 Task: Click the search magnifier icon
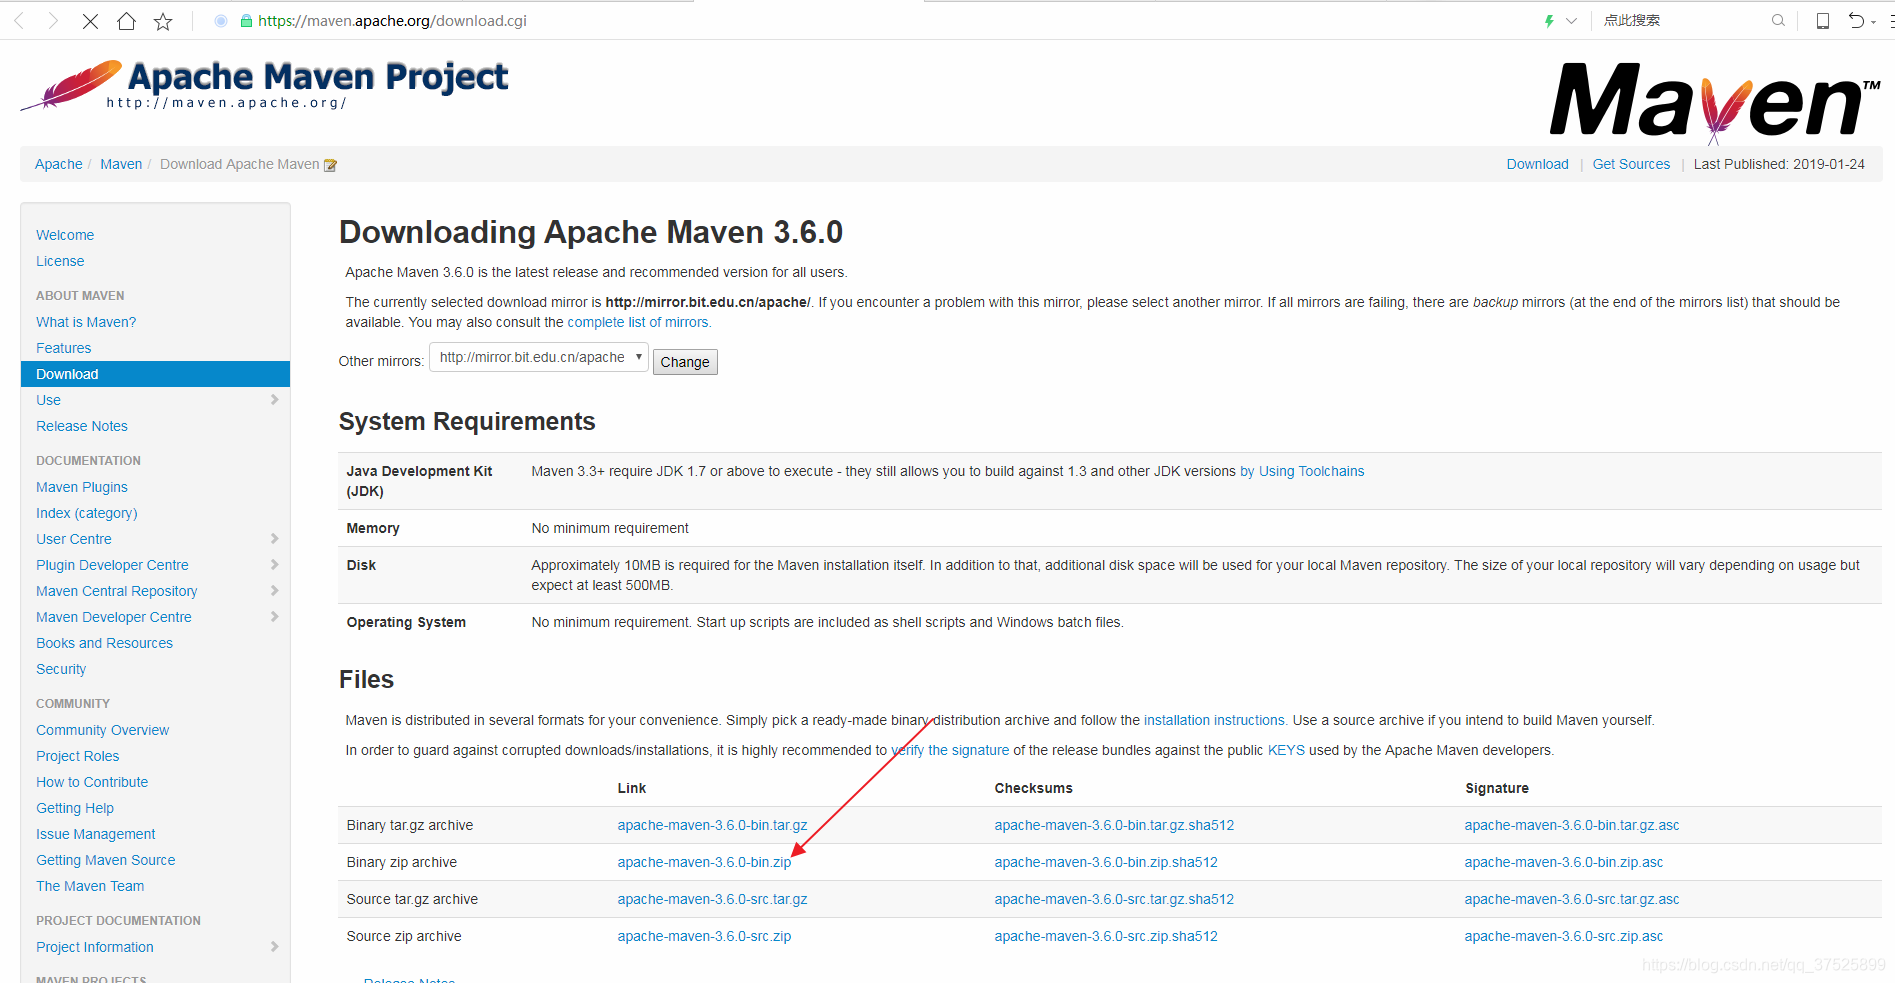pyautogui.click(x=1778, y=20)
